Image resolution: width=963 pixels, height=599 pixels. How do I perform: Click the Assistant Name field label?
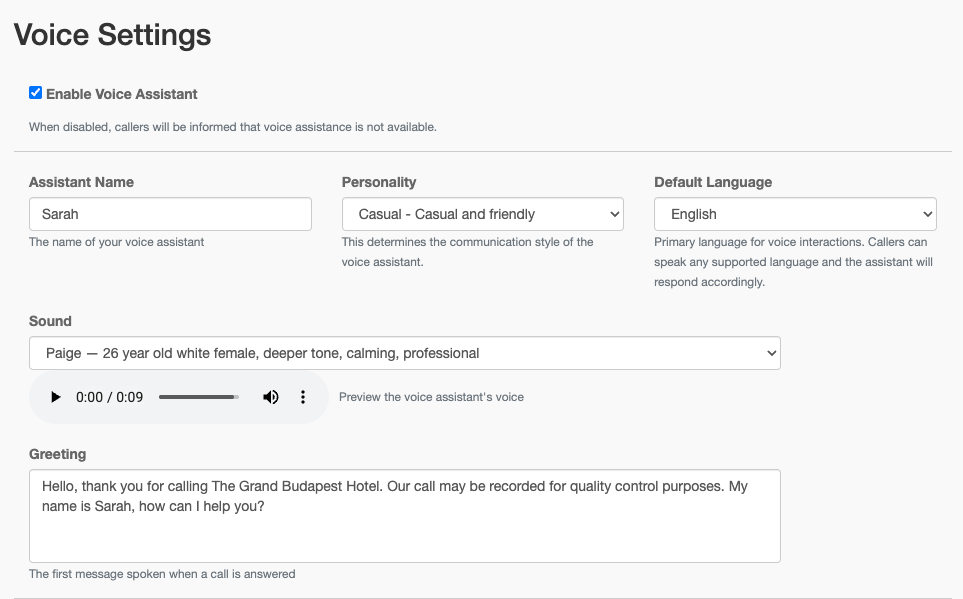81,182
